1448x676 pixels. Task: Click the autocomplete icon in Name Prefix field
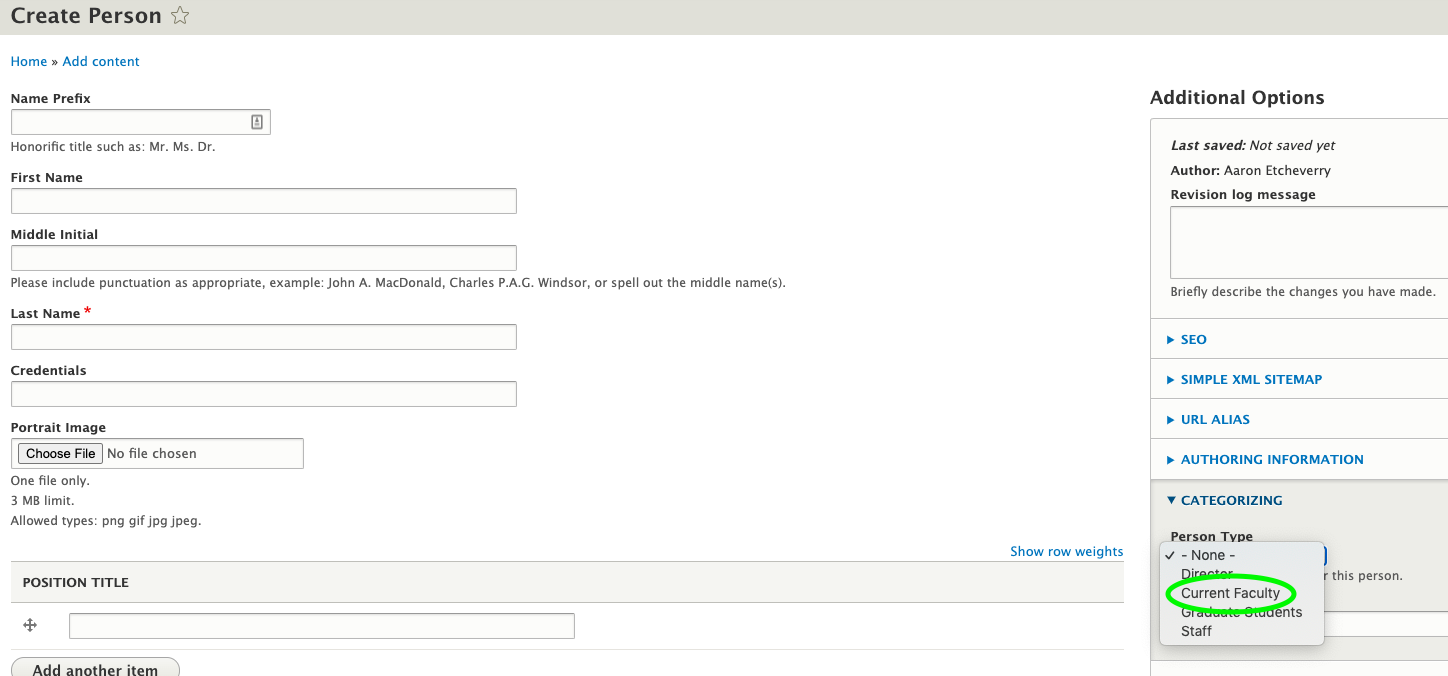(257, 121)
